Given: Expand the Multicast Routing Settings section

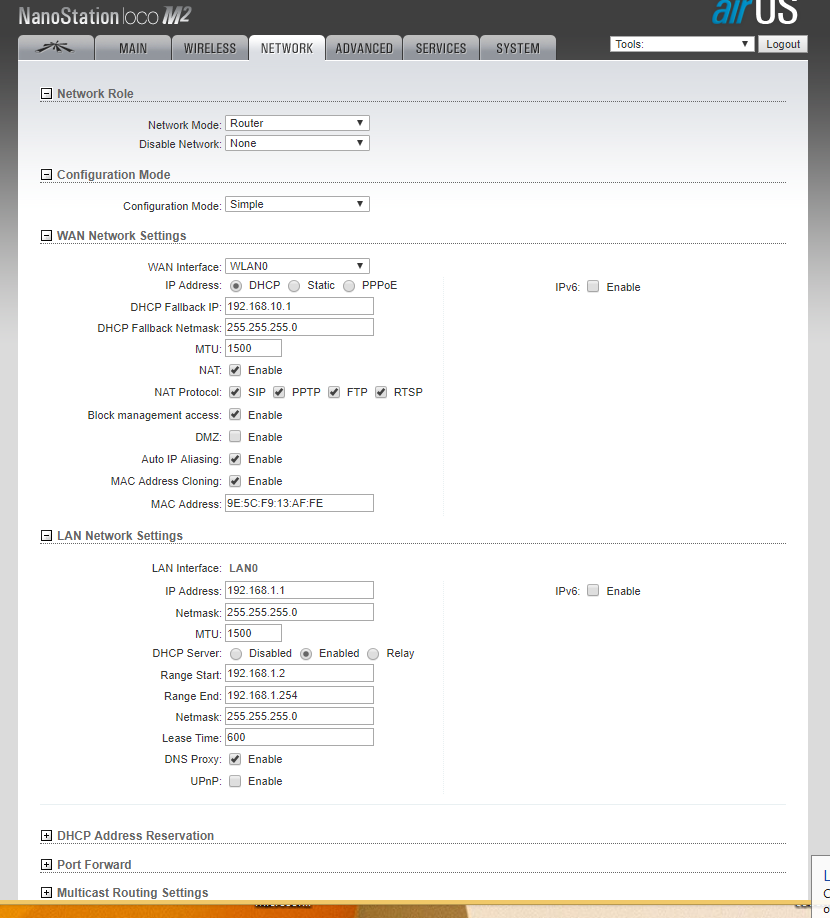Looking at the screenshot, I should coord(46,892).
